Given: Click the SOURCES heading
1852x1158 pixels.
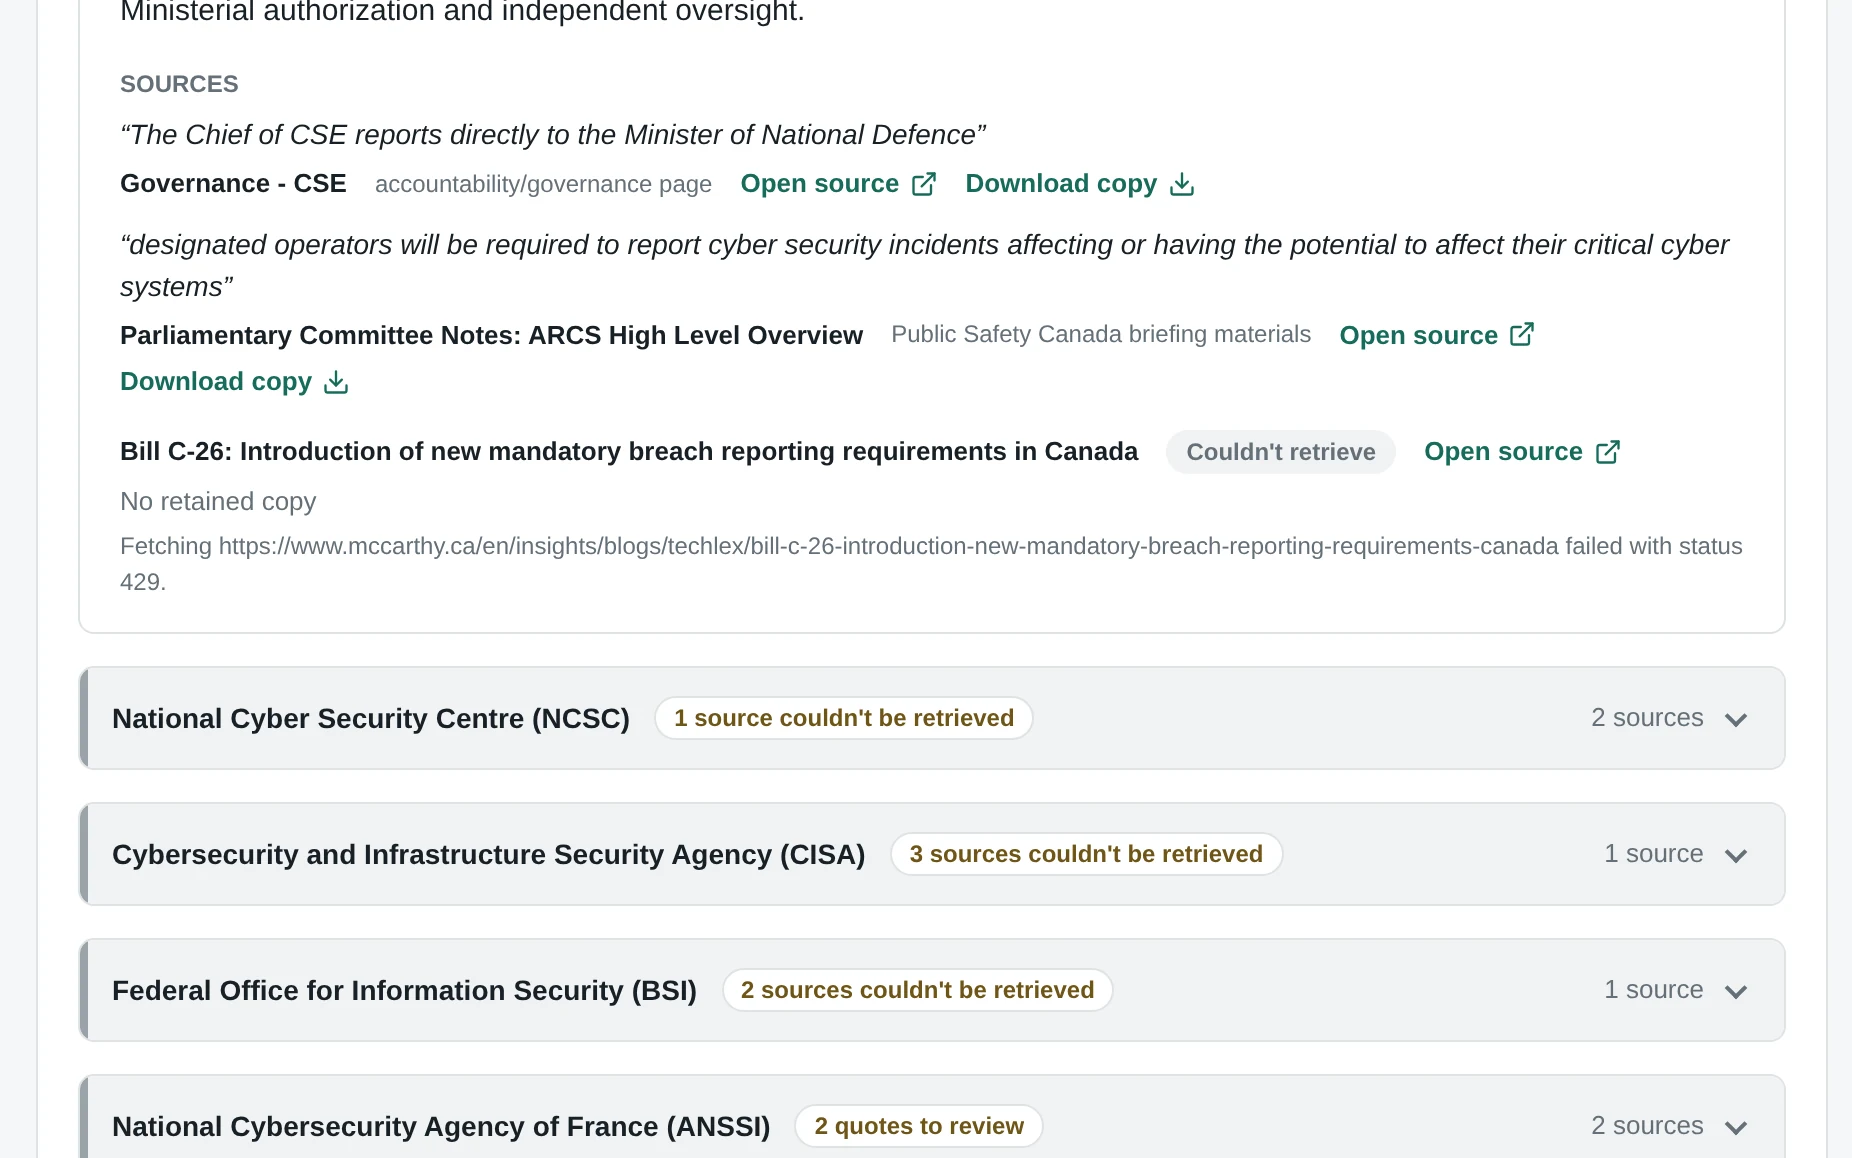Looking at the screenshot, I should 179,84.
